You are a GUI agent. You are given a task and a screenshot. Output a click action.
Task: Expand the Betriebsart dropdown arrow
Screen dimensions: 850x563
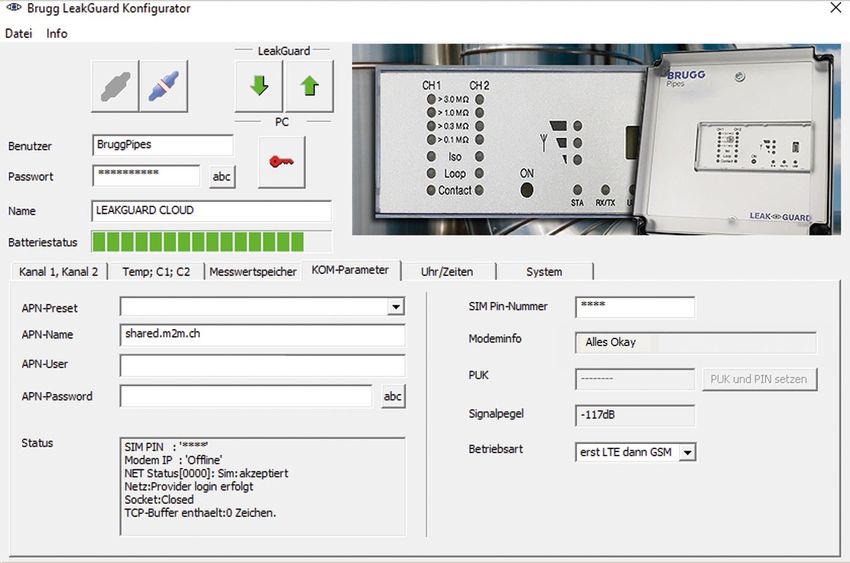(x=687, y=452)
